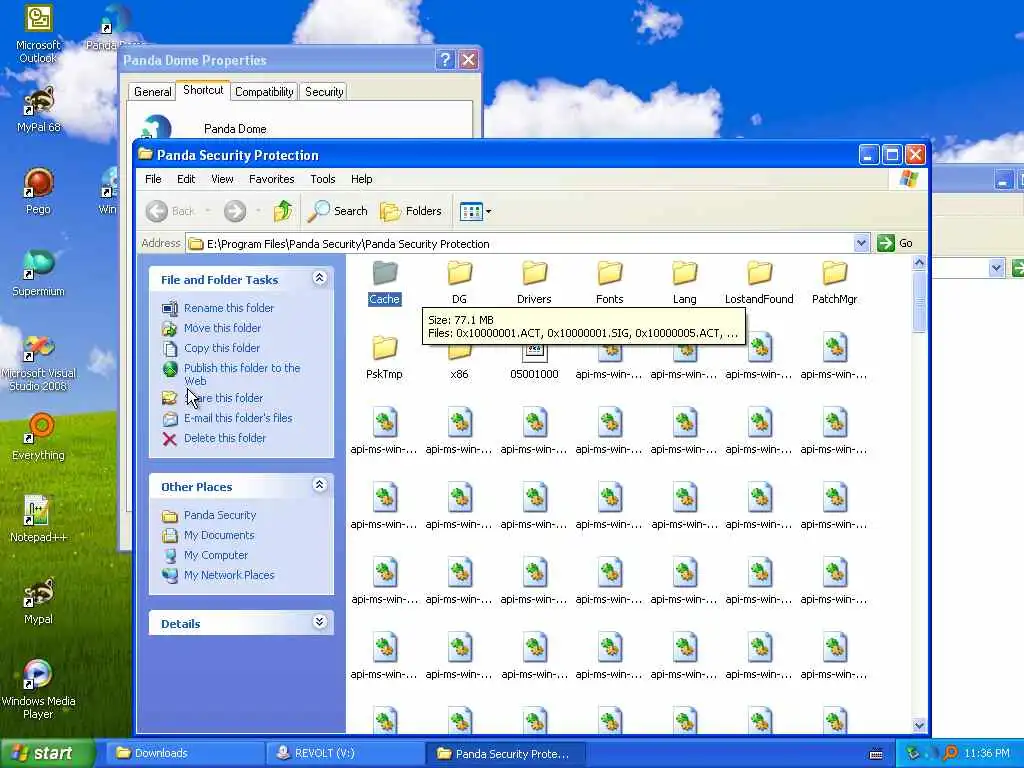The height and width of the screenshot is (768, 1024).
Task: Click the Forward navigation button
Action: (235, 211)
